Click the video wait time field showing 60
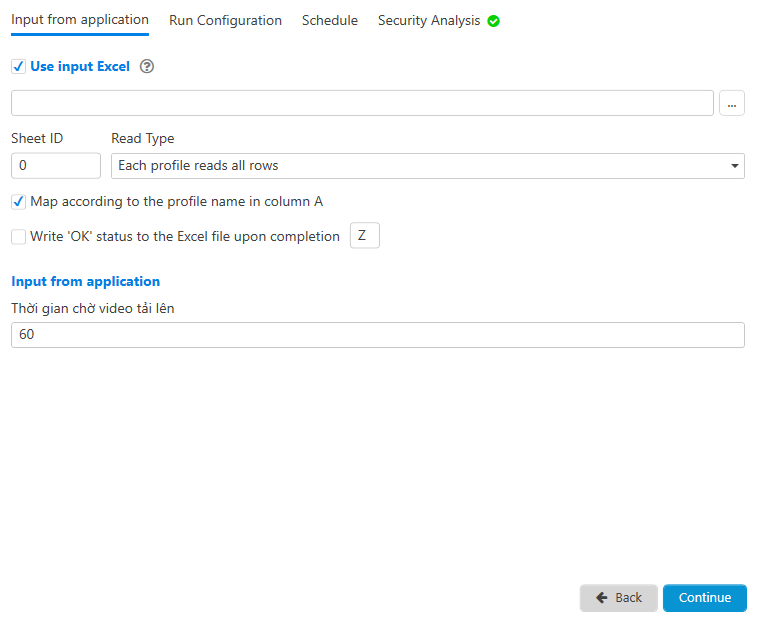 pyautogui.click(x=377, y=335)
